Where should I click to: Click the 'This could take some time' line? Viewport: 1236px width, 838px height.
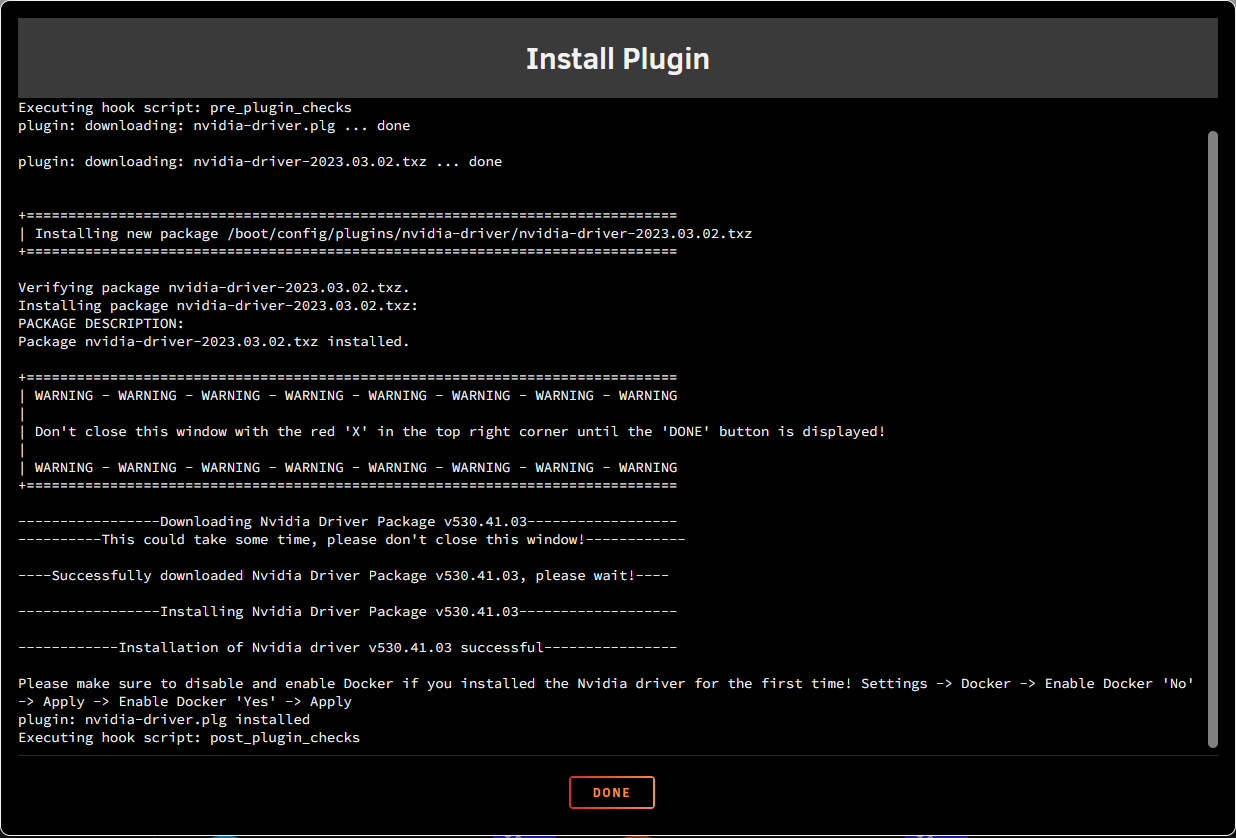351,540
